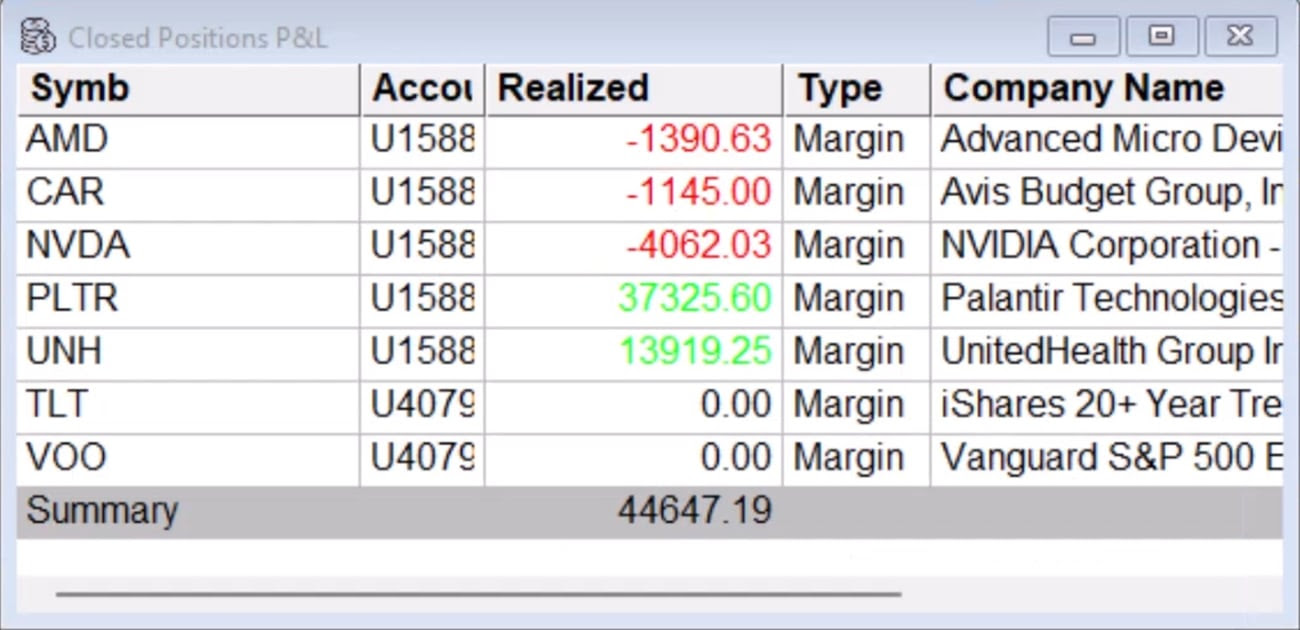The image size is (1300, 630).
Task: Click the horizontal scrollbar thumb
Action: pyautogui.click(x=478, y=594)
